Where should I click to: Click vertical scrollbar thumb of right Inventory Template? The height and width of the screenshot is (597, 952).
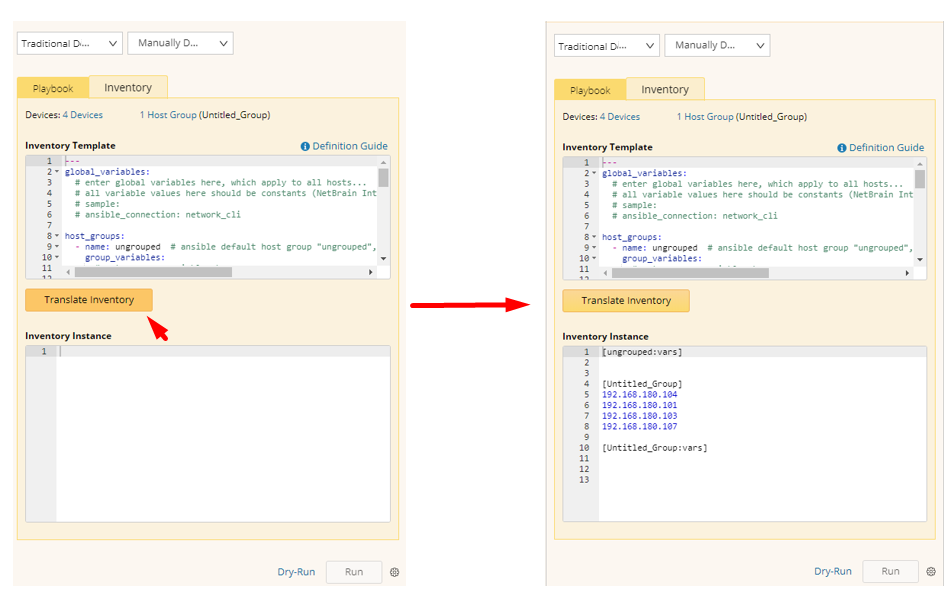point(920,179)
